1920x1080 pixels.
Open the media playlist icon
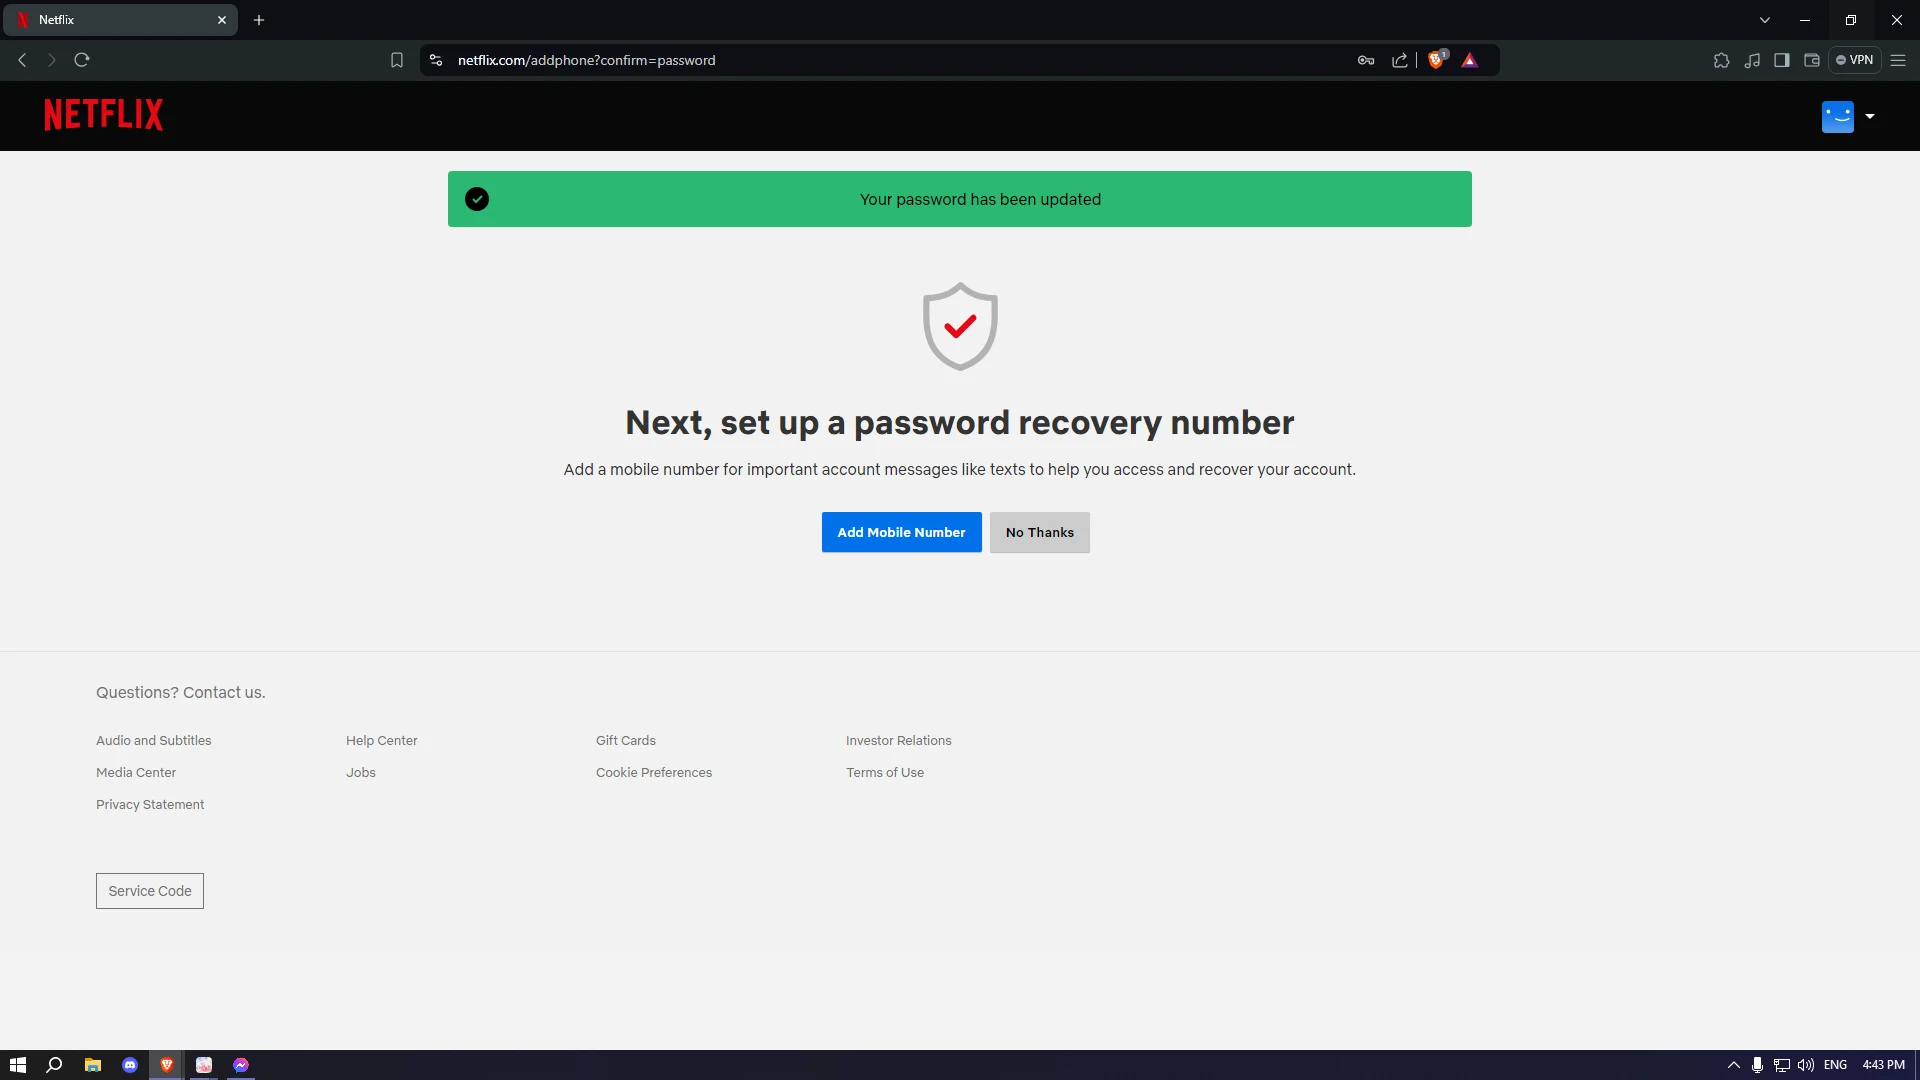tap(1752, 60)
